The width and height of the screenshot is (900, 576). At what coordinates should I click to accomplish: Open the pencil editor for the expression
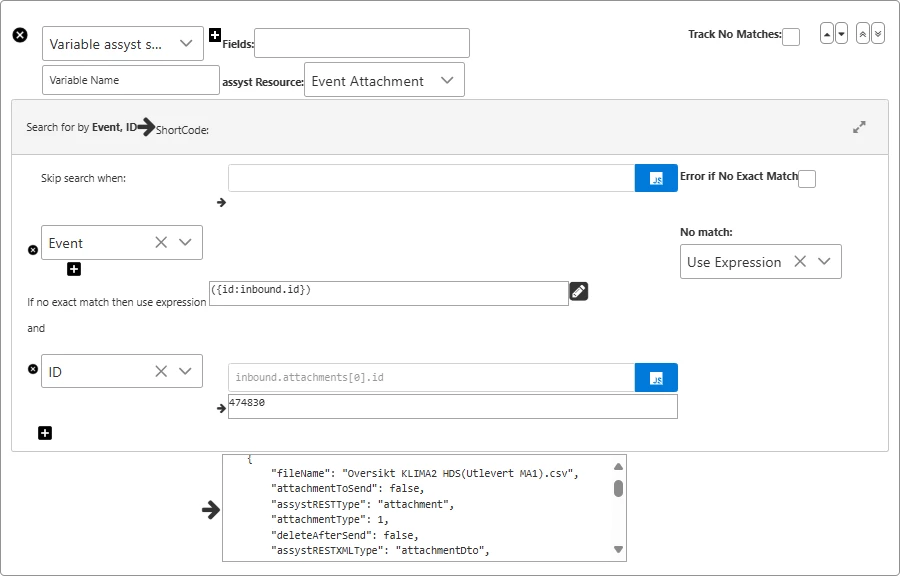[578, 291]
